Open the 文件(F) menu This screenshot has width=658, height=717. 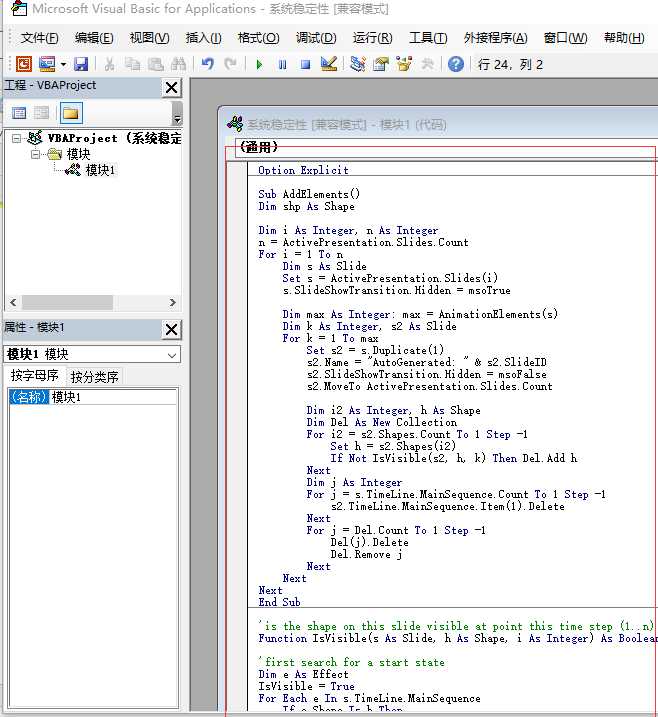(x=39, y=37)
